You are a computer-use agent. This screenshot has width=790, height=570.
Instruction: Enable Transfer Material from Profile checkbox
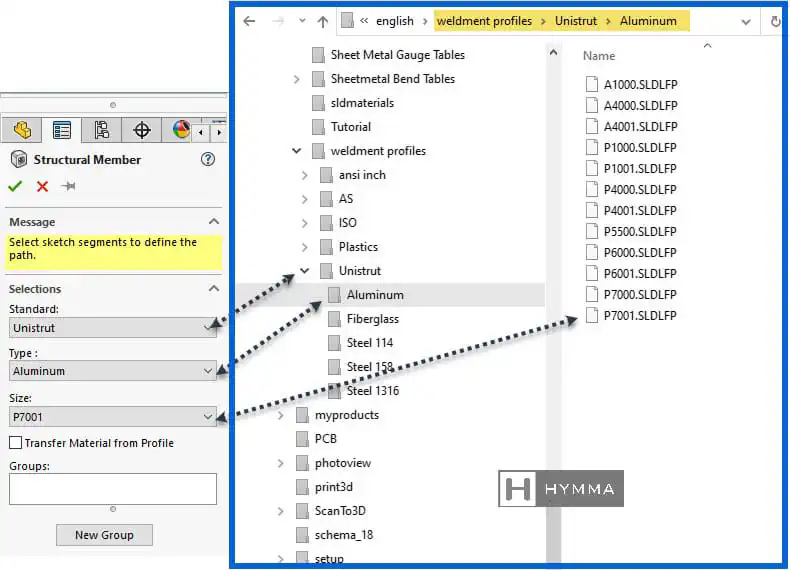point(16,442)
